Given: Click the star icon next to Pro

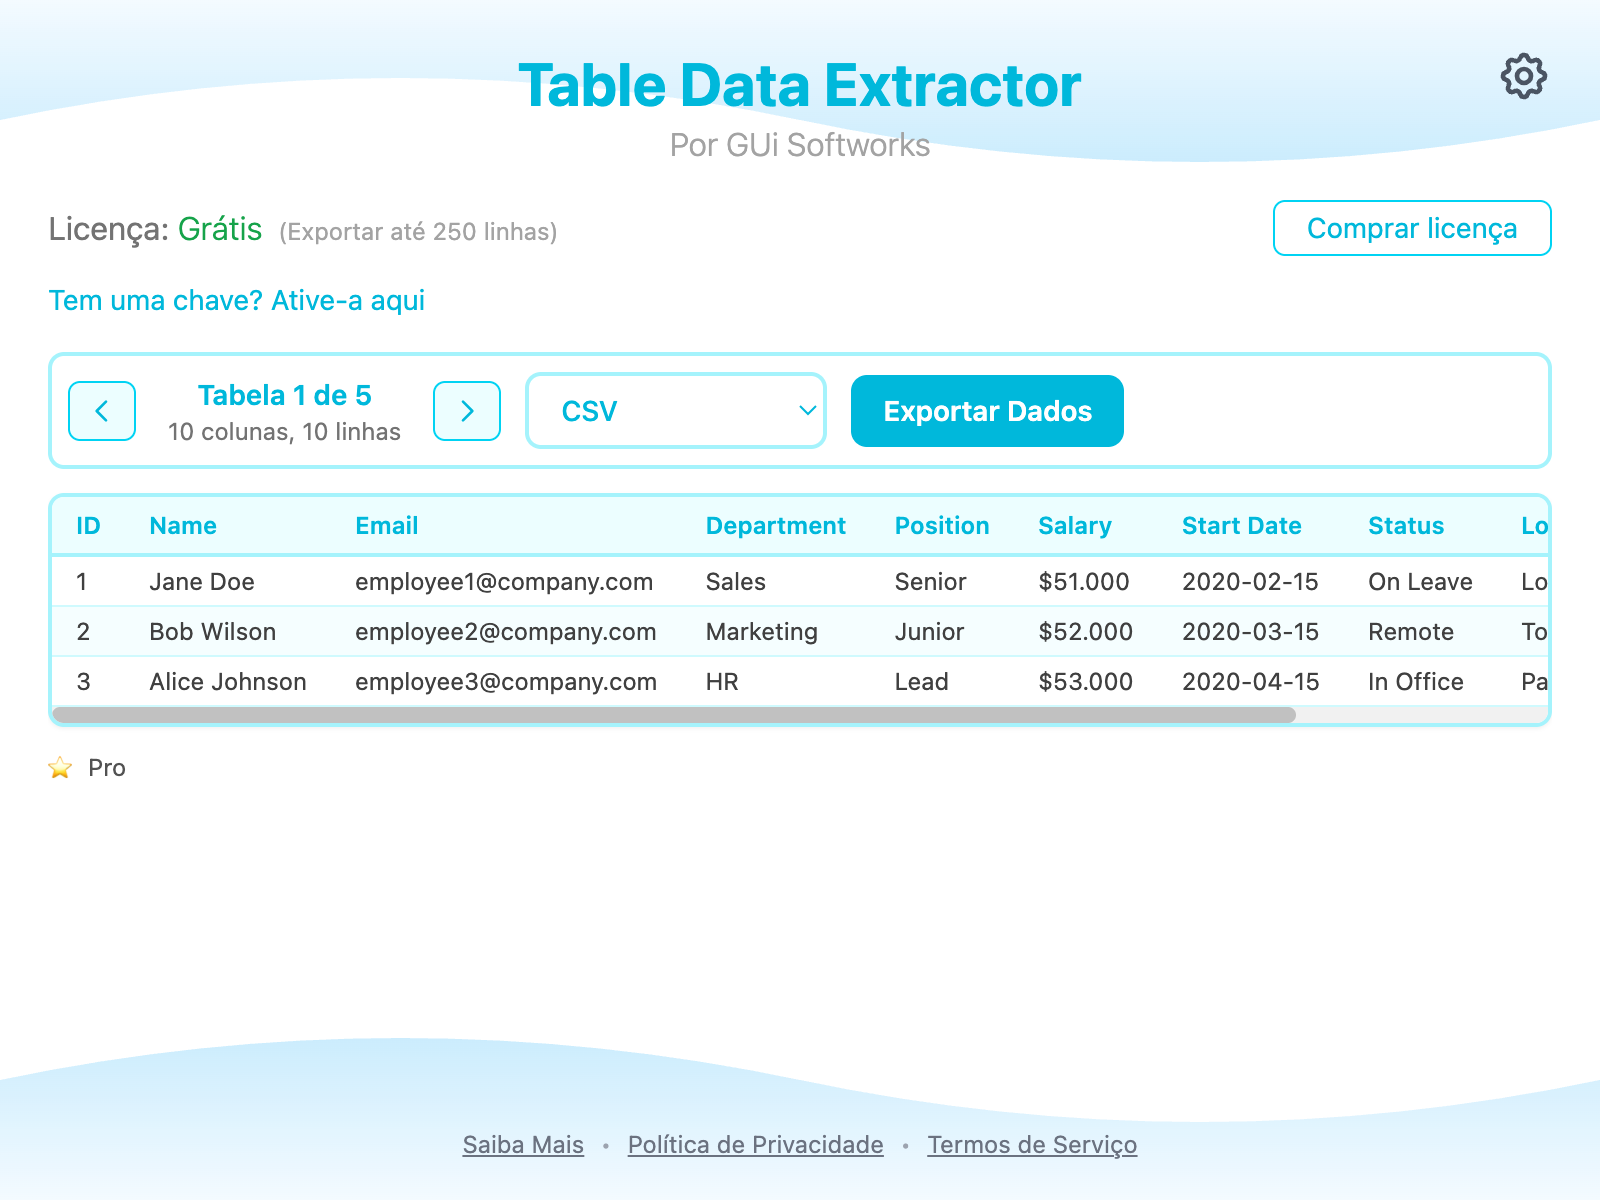Looking at the screenshot, I should (60, 767).
